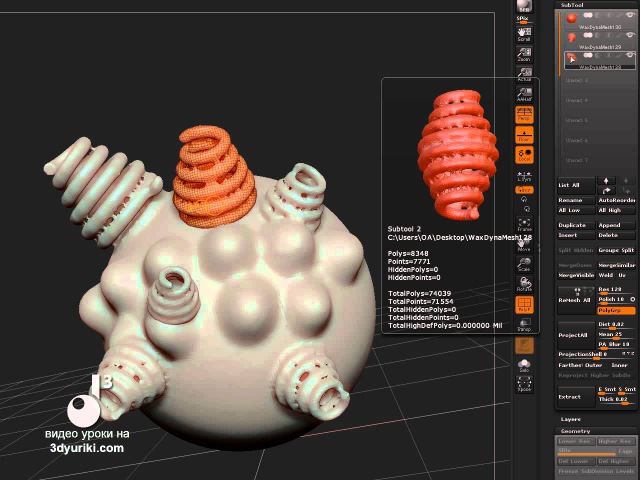The image size is (640, 480).
Task: Expand the Layers section
Action: click(x=572, y=419)
